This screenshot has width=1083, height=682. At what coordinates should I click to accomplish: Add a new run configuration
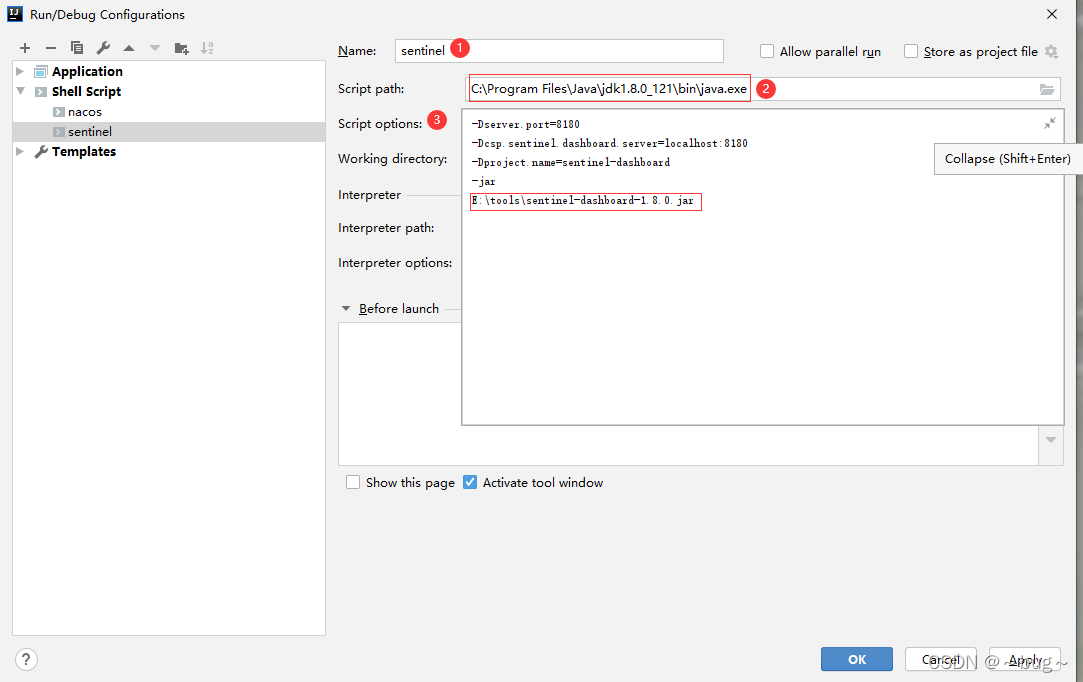tap(24, 47)
